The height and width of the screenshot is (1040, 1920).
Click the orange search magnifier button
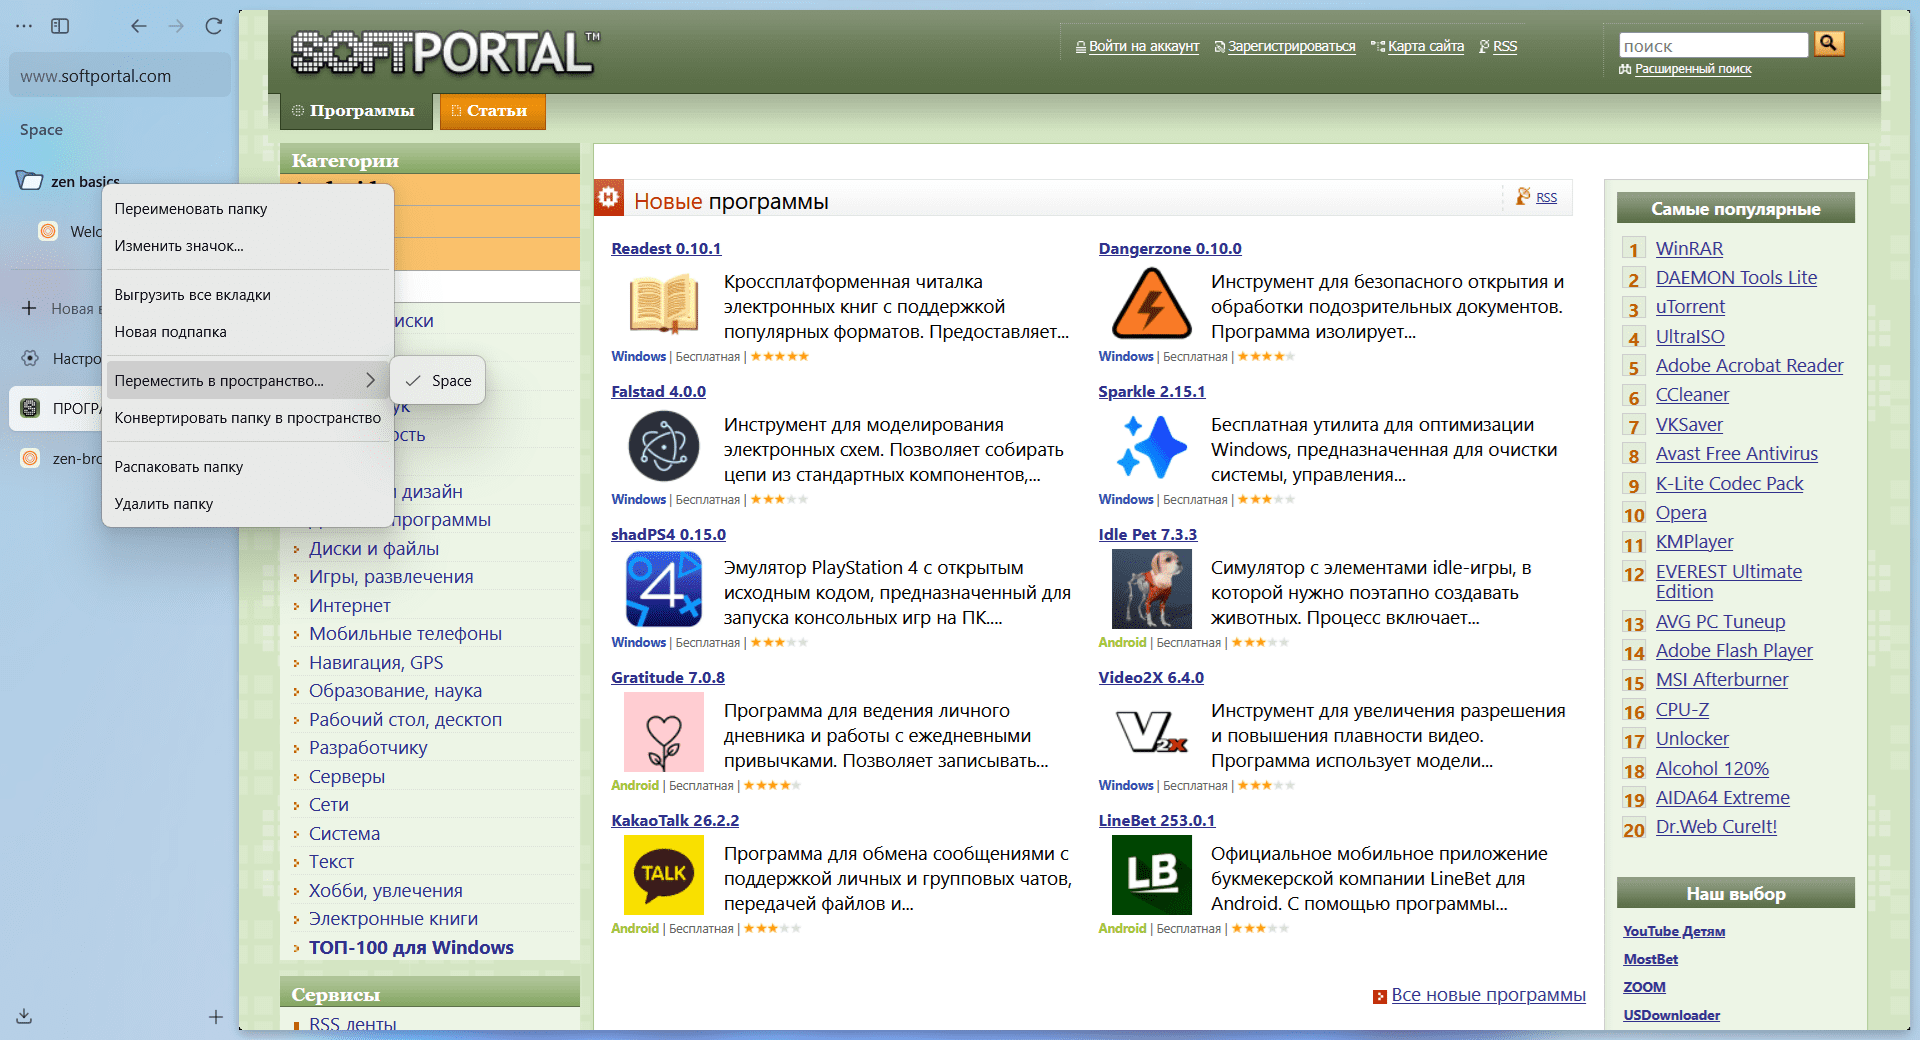[1829, 43]
